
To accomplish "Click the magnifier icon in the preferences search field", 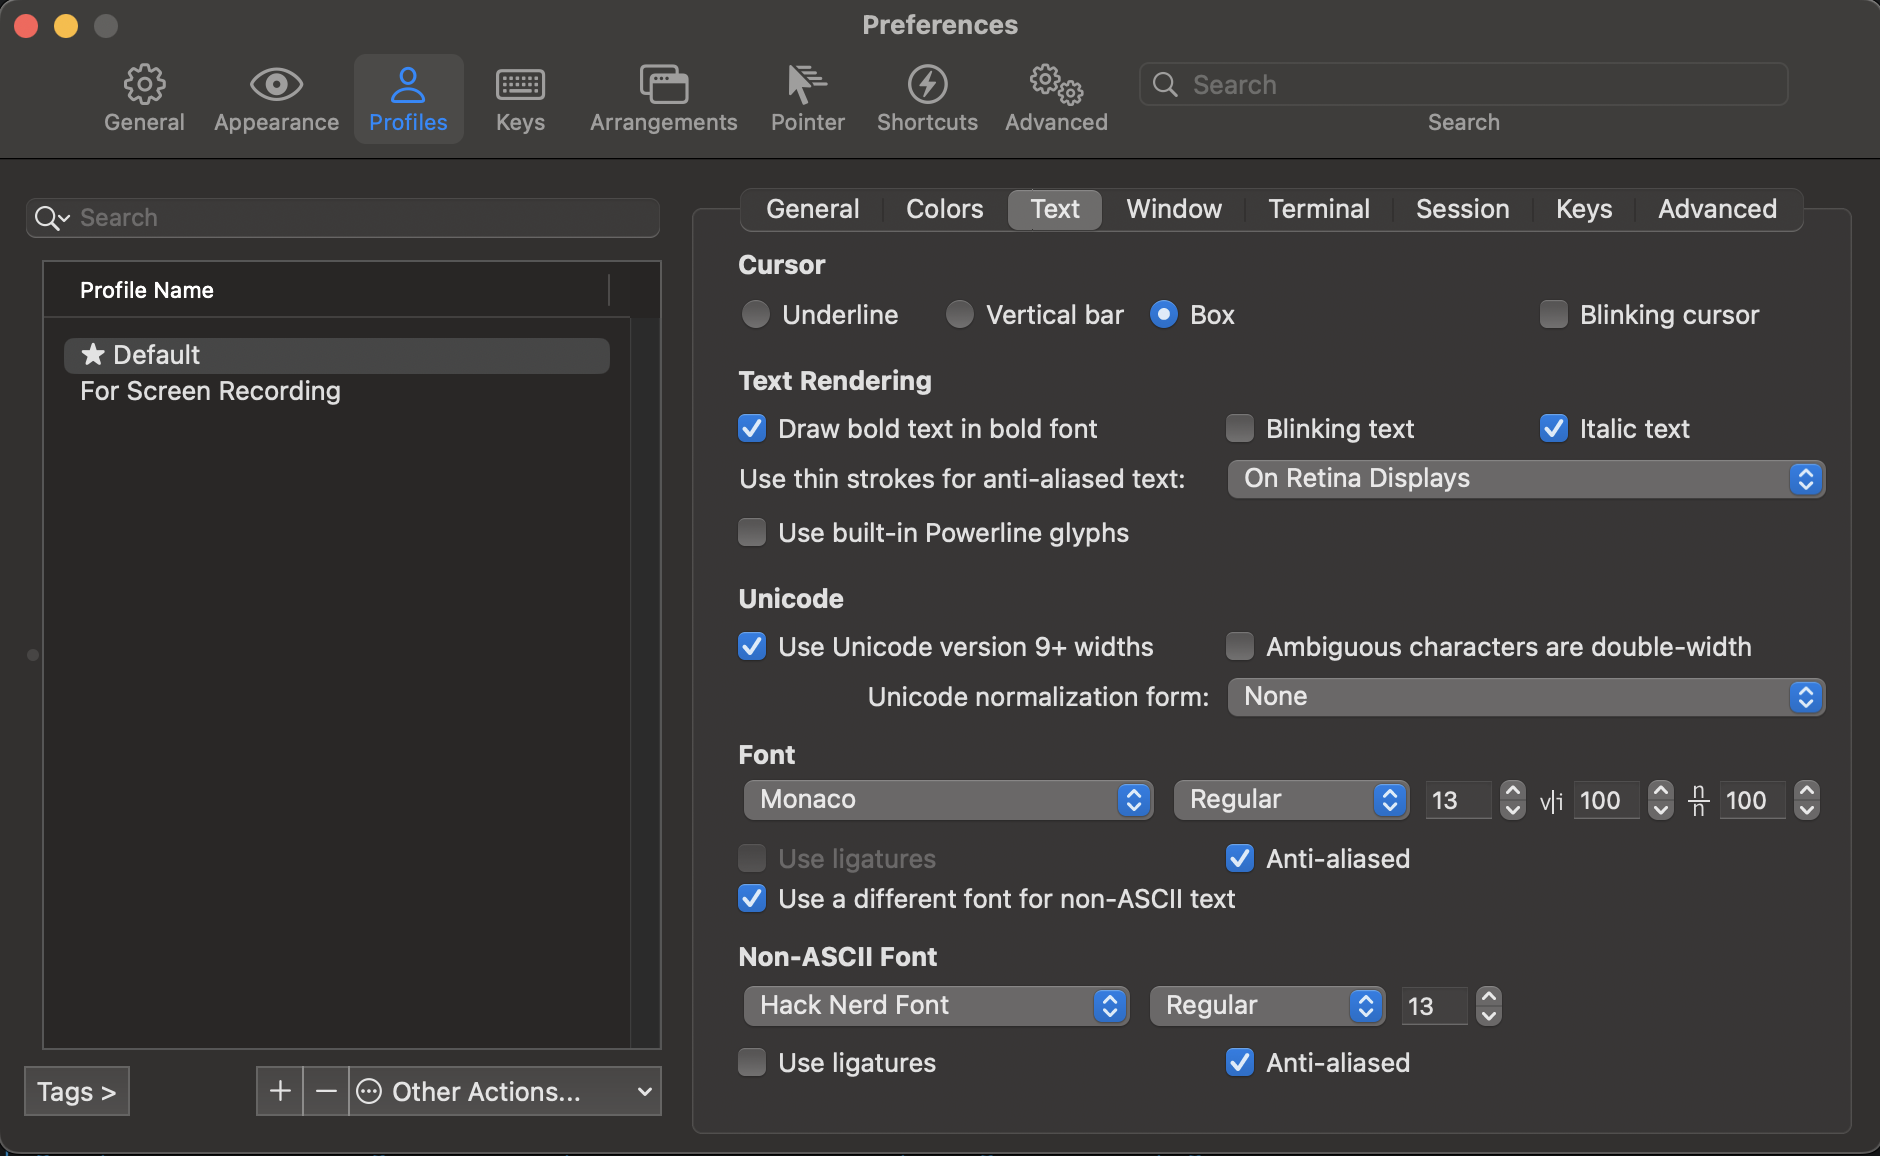I will [x=1165, y=84].
